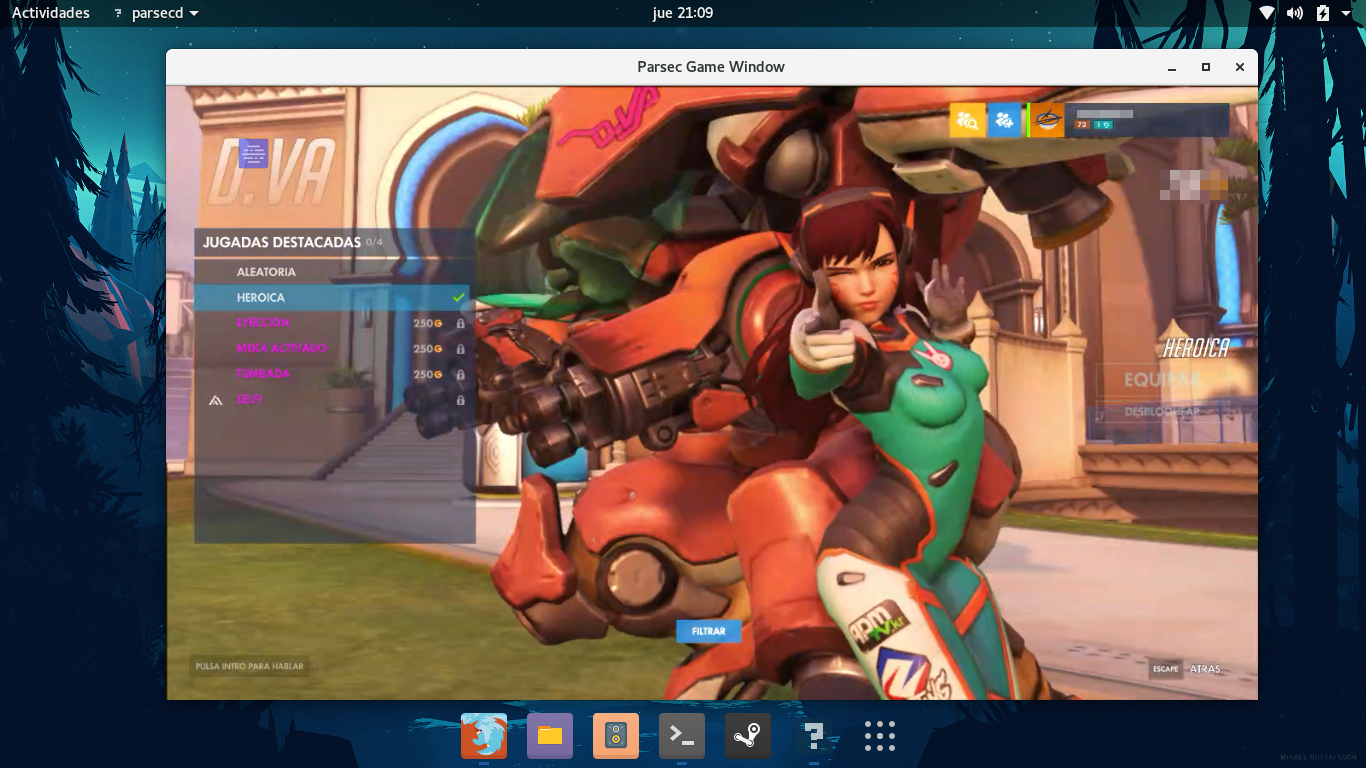Click the jue 21:09 clock
1366x768 pixels.
click(x=683, y=13)
